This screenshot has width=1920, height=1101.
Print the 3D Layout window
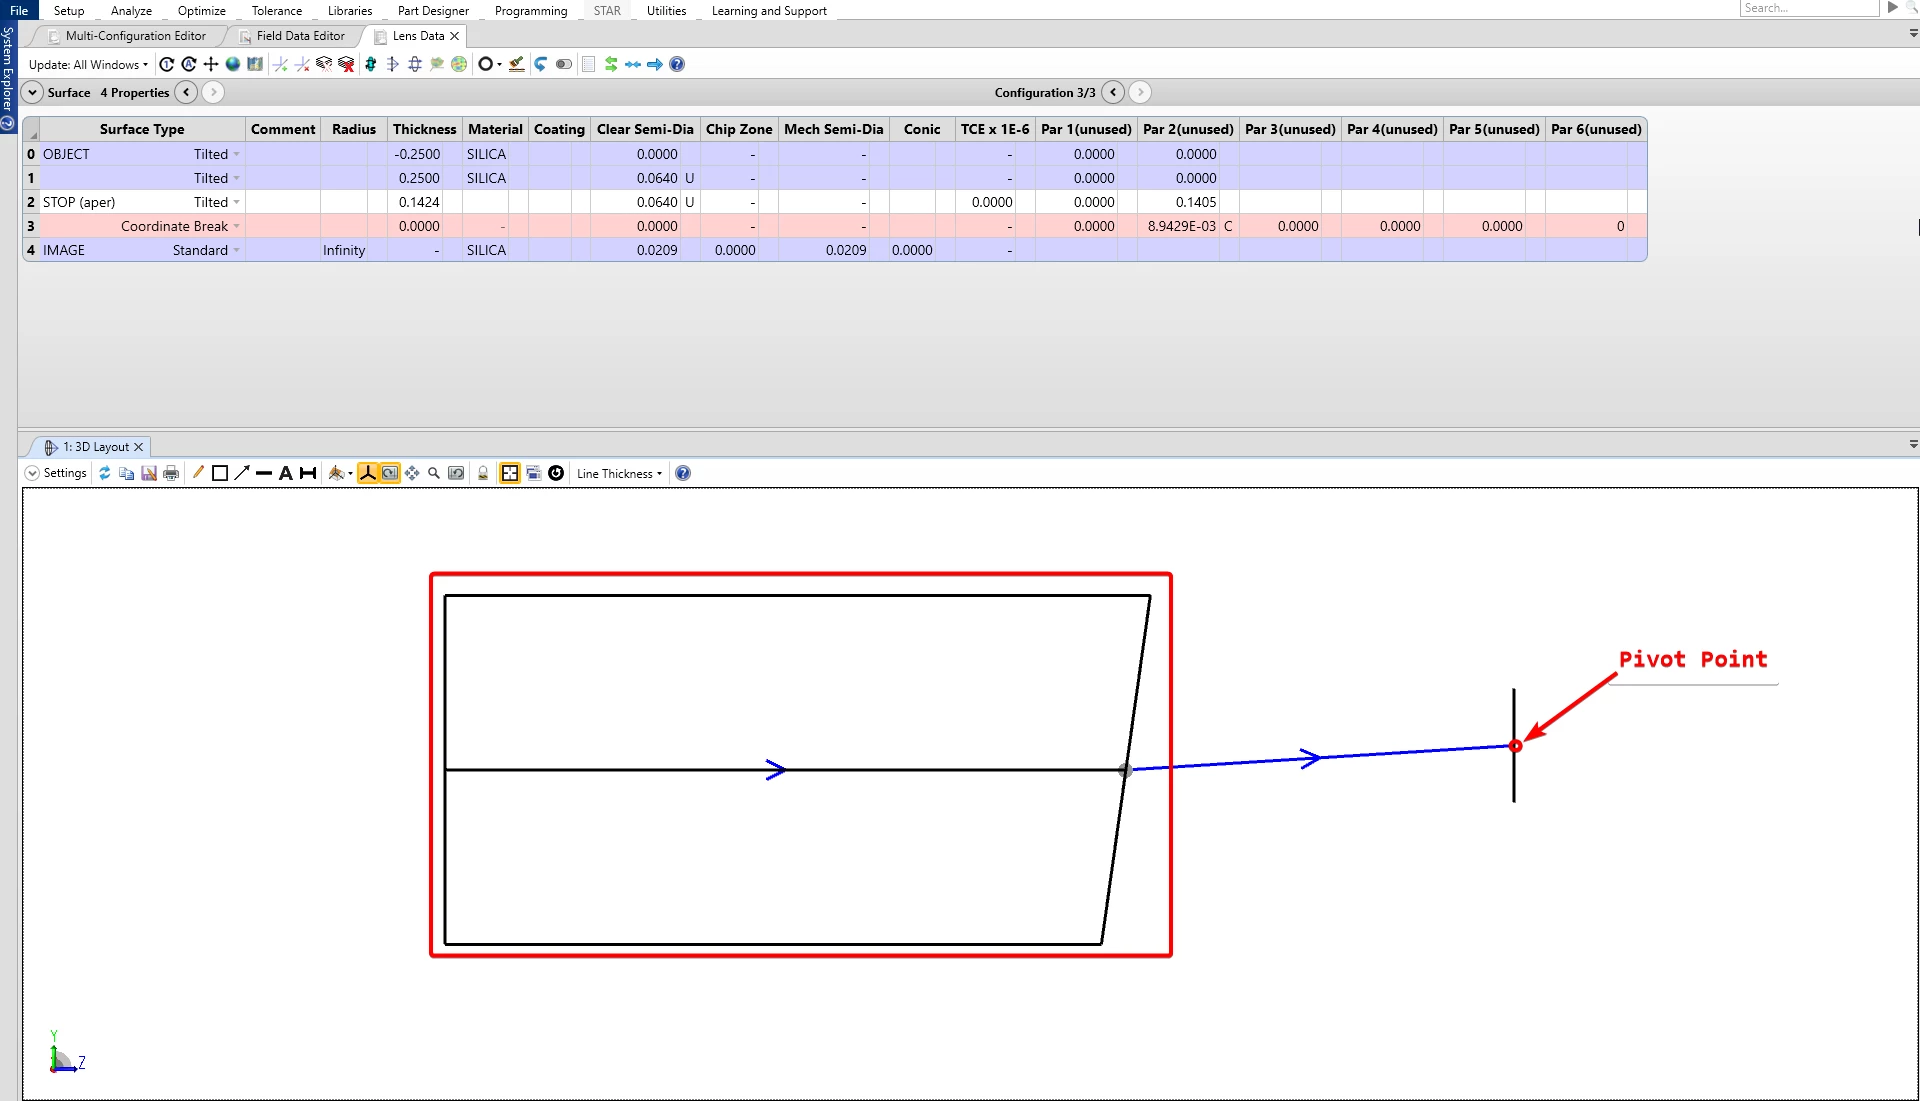point(171,473)
